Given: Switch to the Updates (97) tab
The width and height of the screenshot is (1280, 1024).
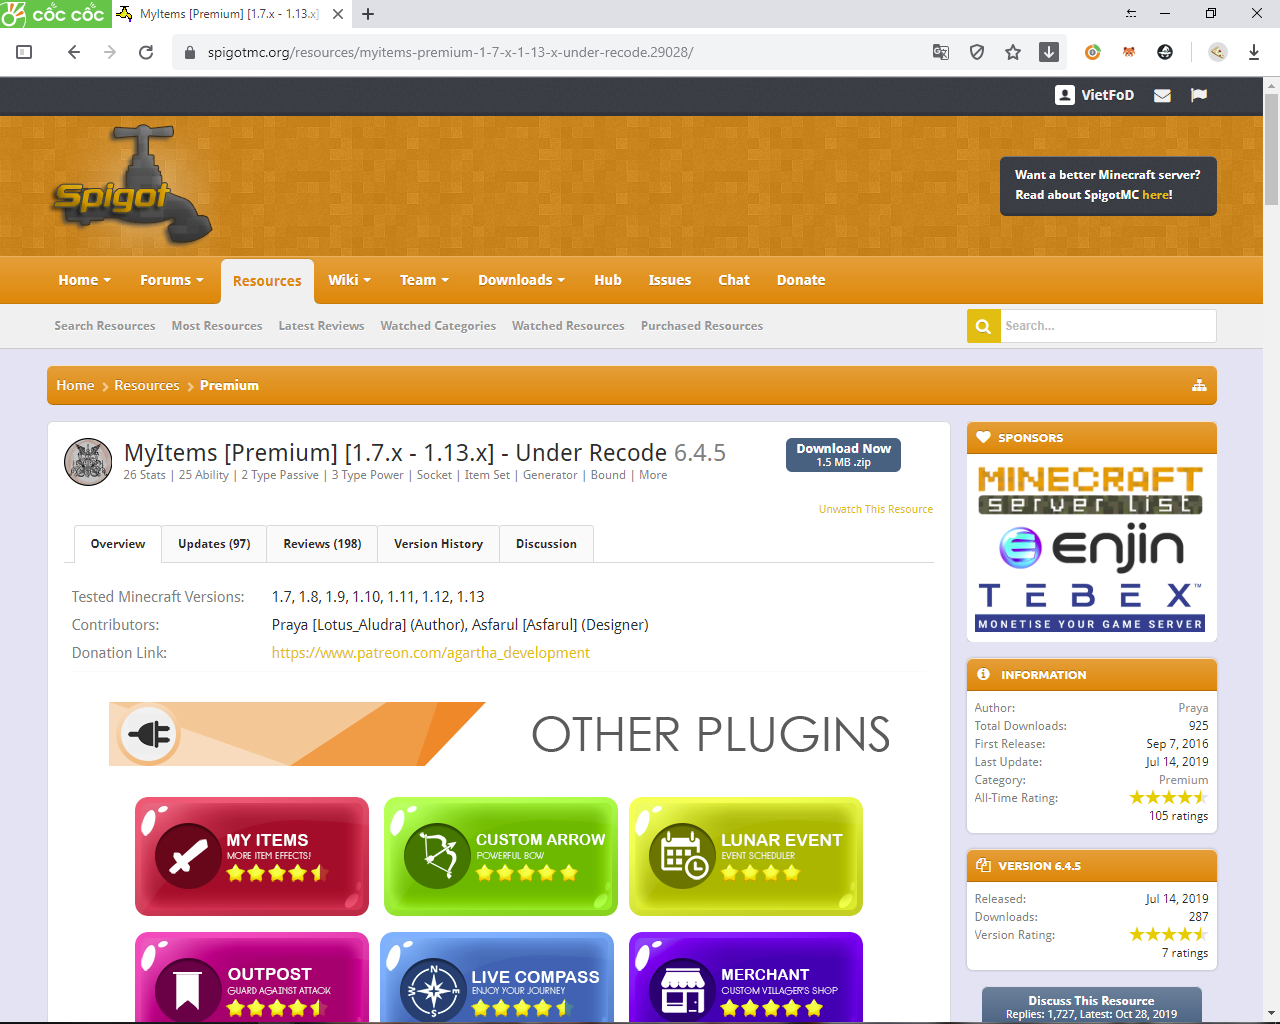Looking at the screenshot, I should pyautogui.click(x=214, y=544).
